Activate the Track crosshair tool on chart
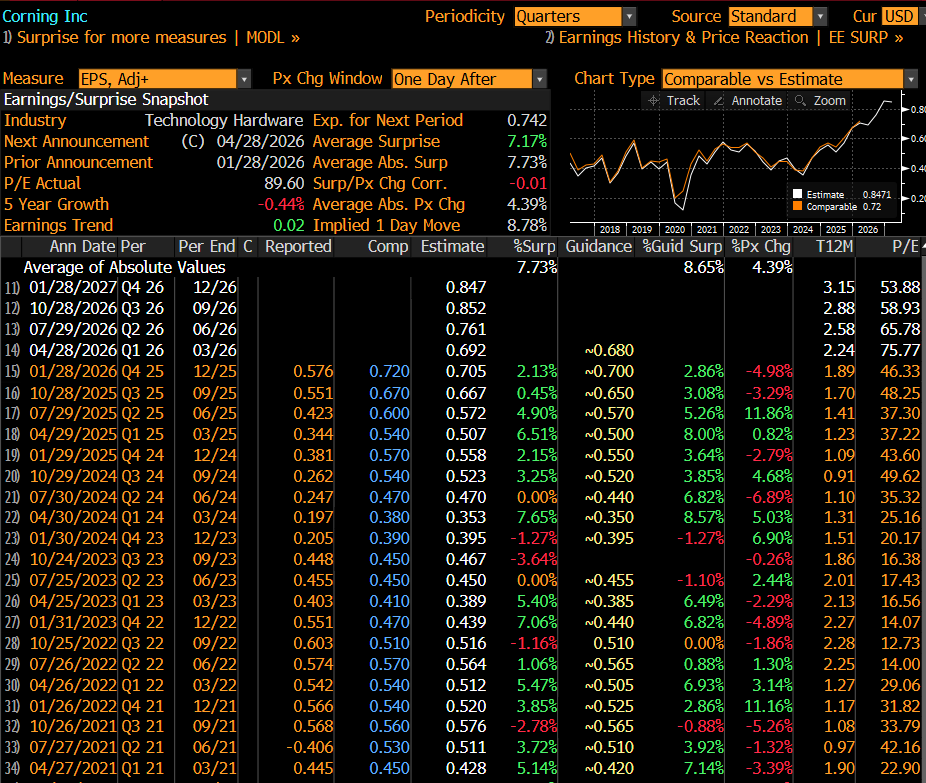The image size is (926, 783). coord(674,100)
